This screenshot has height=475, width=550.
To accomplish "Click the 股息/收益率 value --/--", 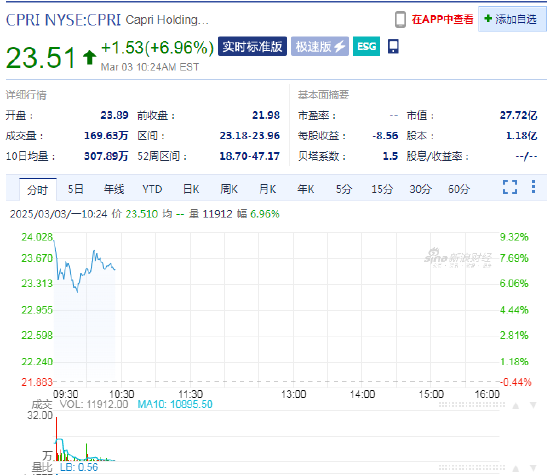I will [x=526, y=156].
